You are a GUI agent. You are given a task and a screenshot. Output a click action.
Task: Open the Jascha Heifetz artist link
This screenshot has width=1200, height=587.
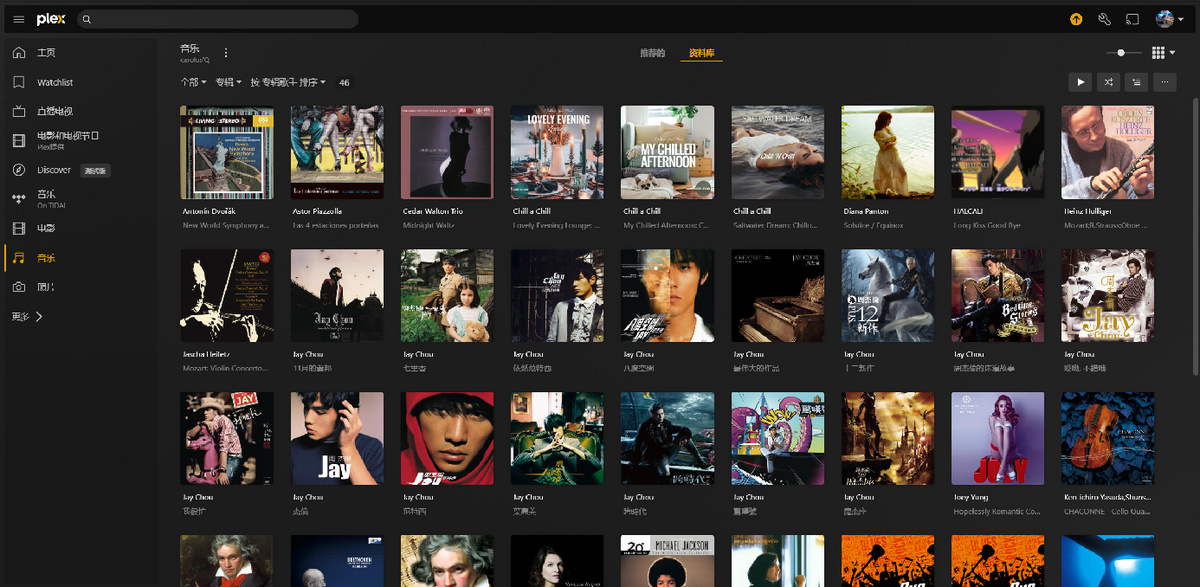[x=205, y=354]
